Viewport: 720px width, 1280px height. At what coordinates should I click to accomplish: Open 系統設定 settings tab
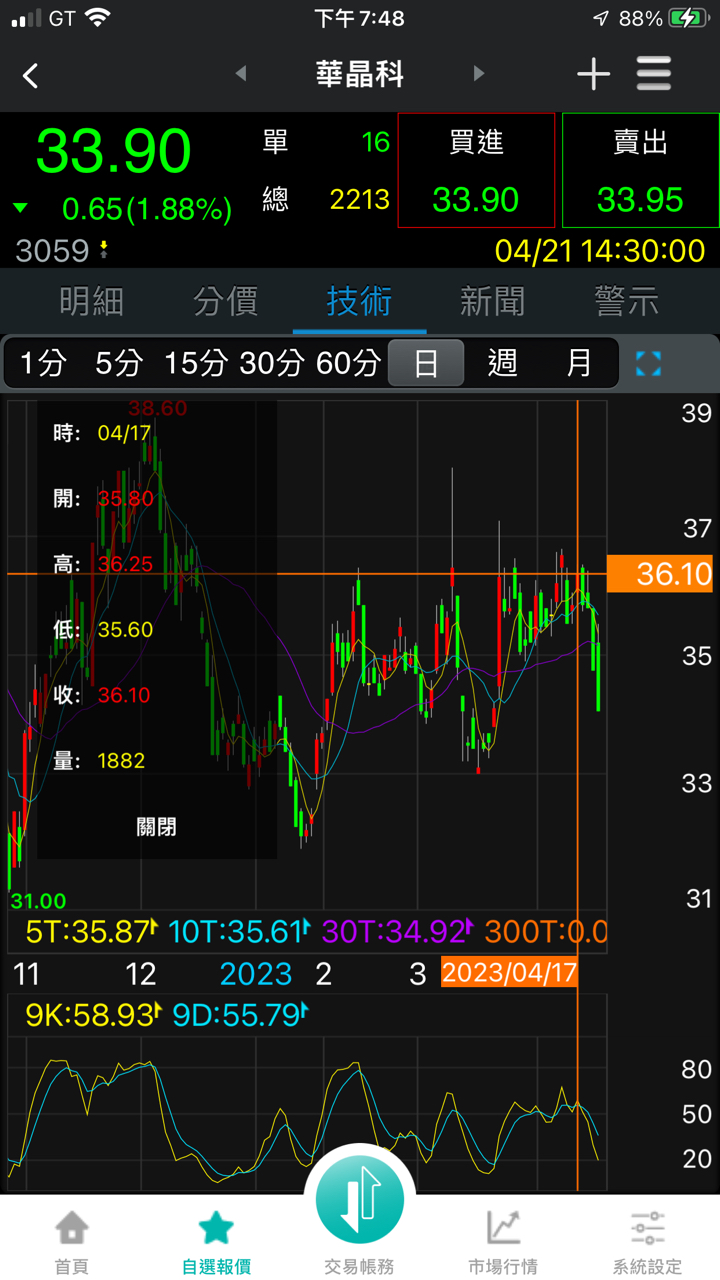point(648,1241)
